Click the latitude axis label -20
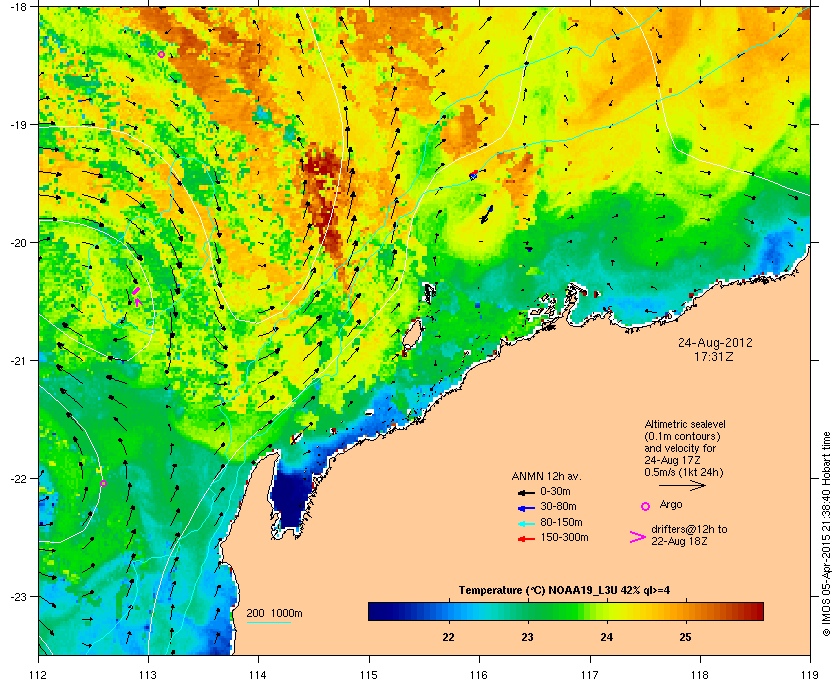 (19, 242)
